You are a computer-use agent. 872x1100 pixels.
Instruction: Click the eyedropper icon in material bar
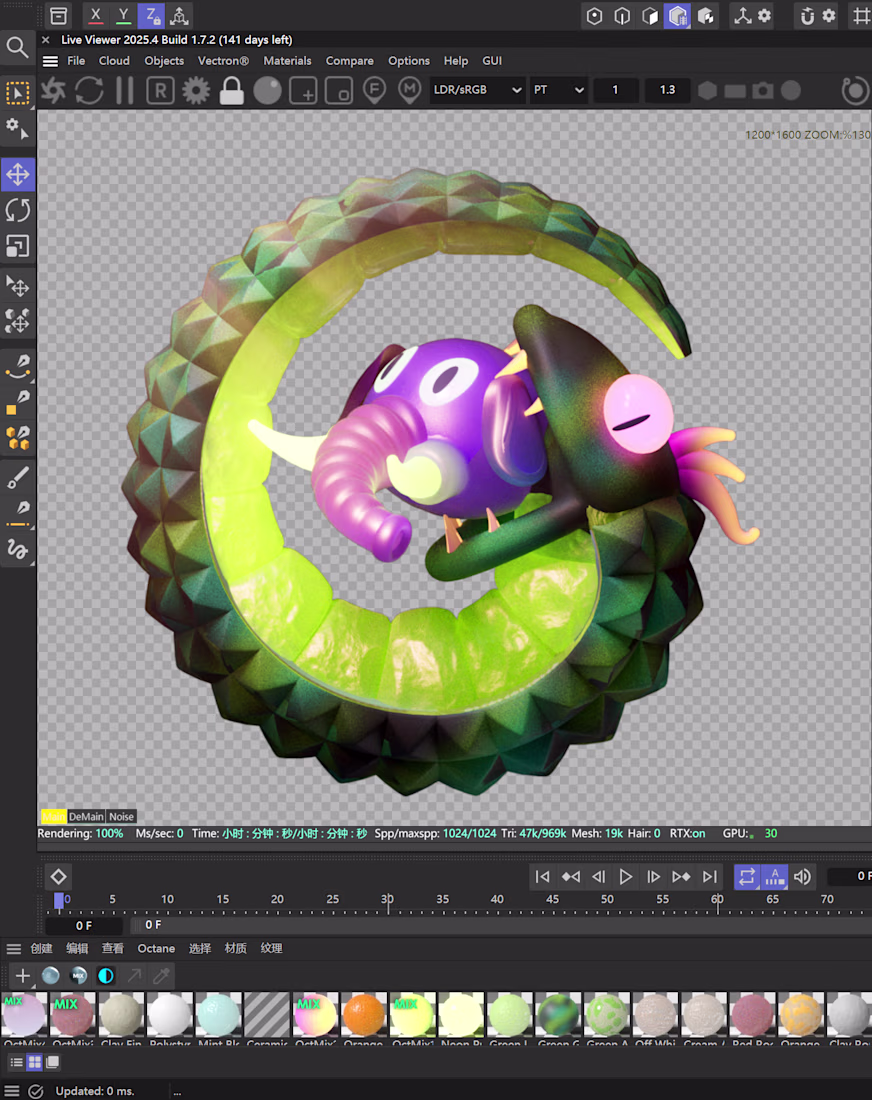pos(161,975)
